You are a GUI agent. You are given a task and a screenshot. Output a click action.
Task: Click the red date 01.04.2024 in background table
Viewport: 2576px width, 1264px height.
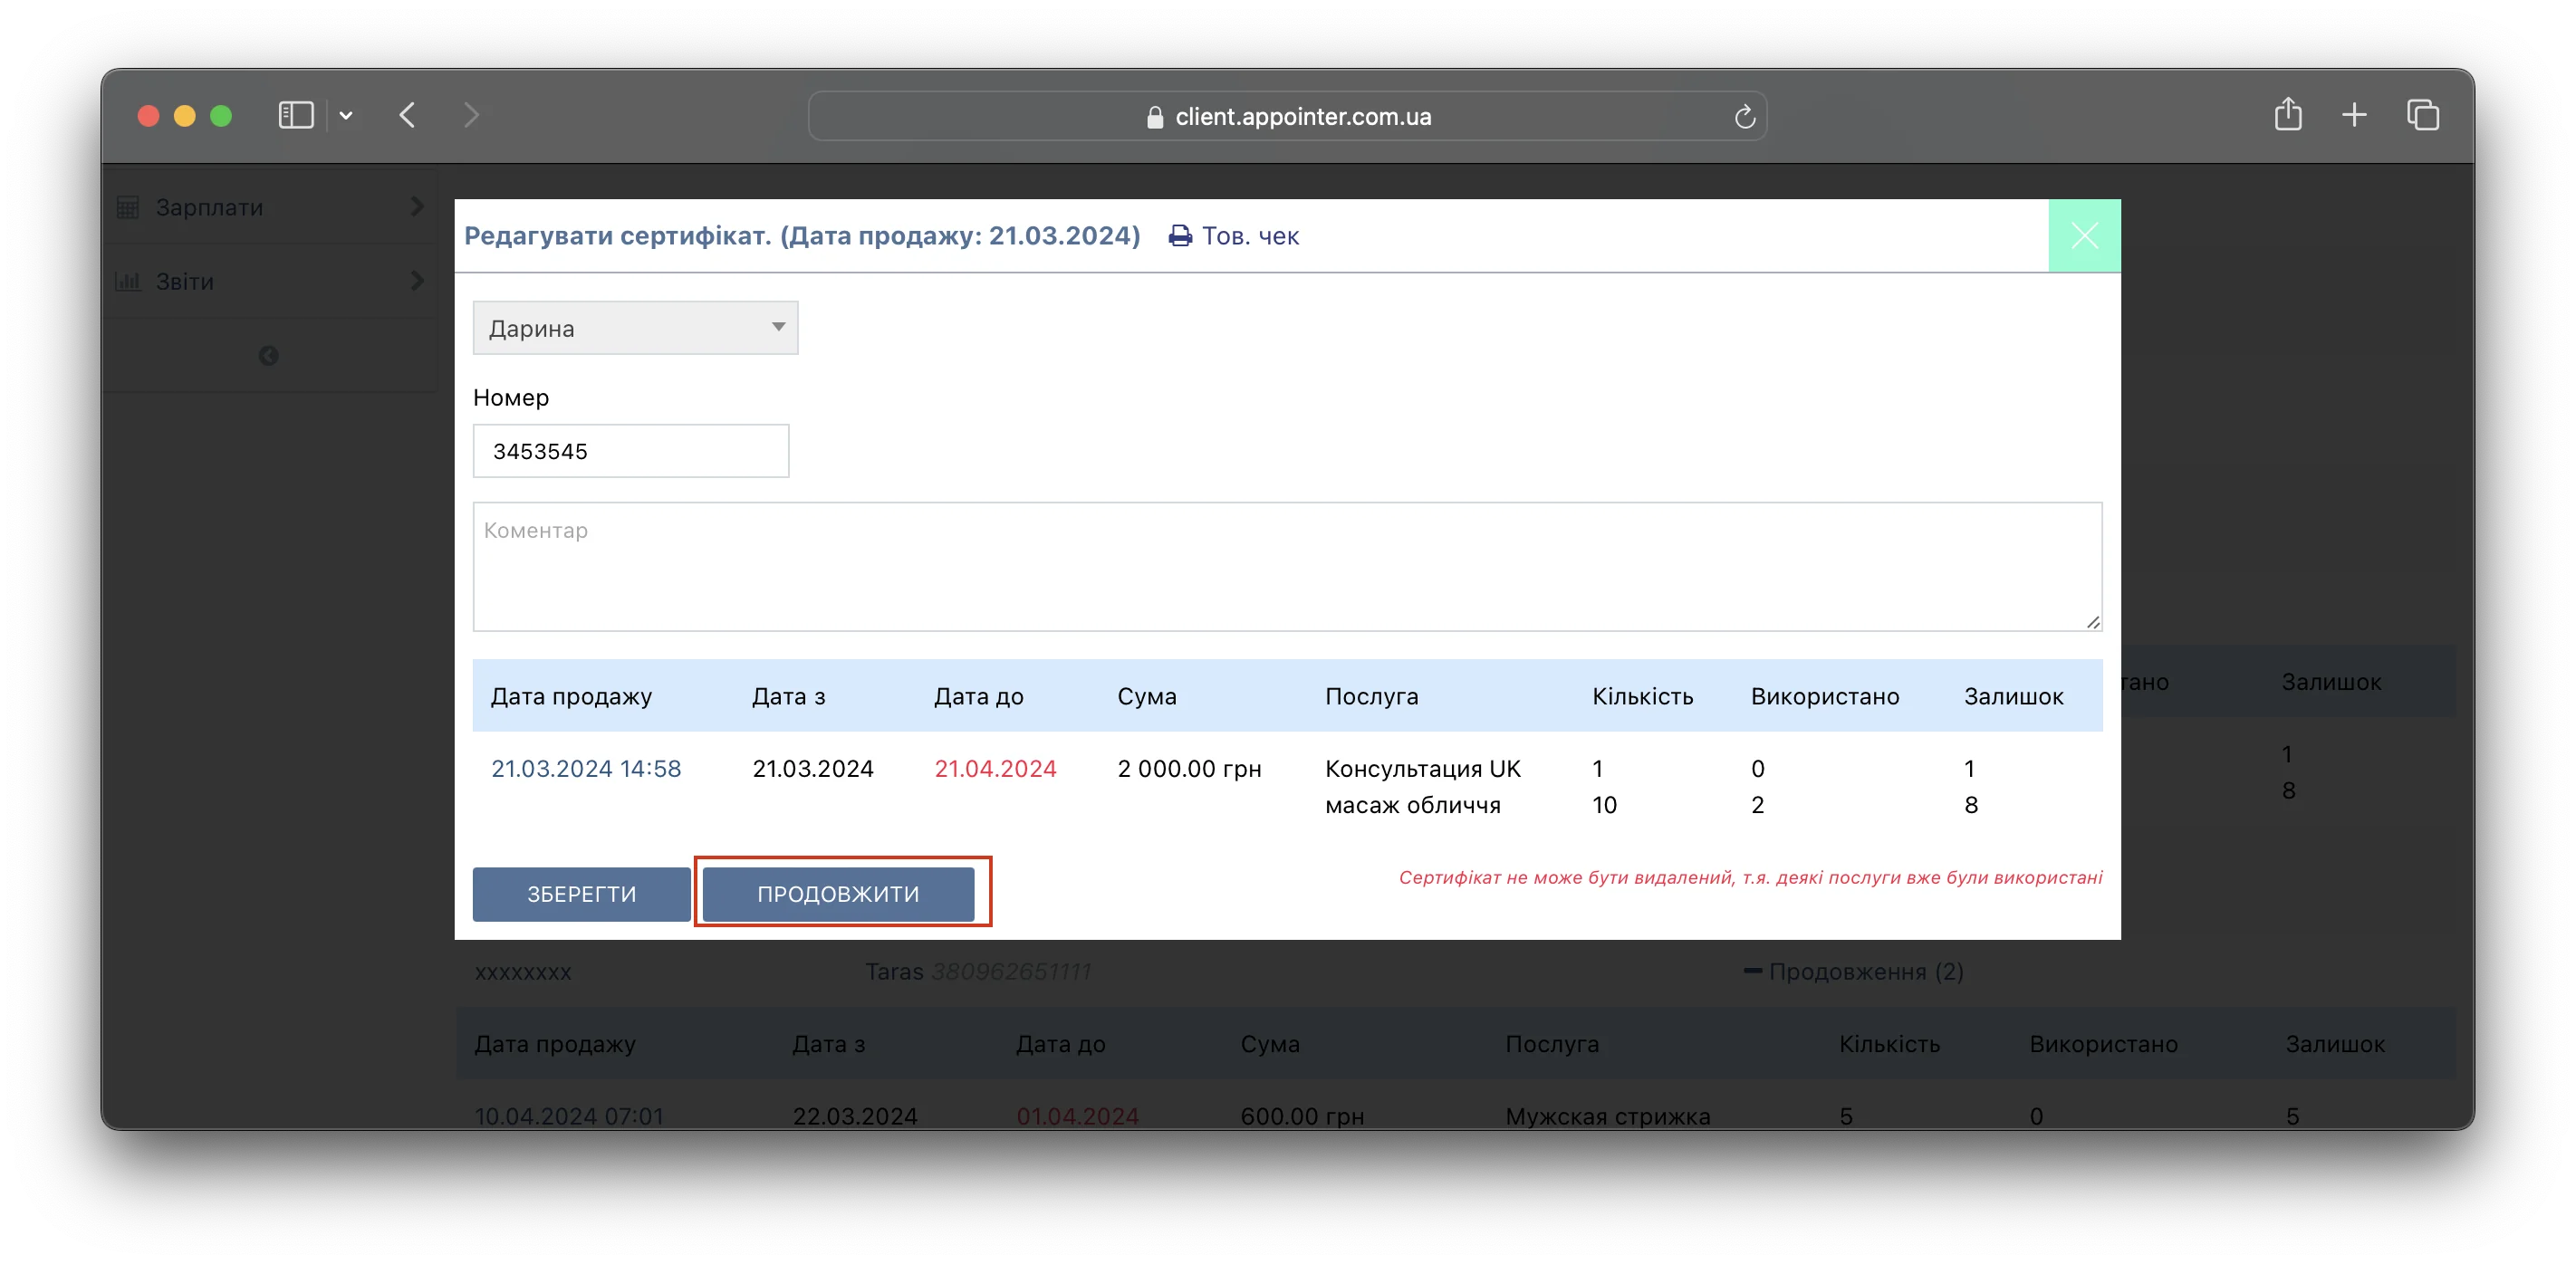(x=1077, y=1116)
